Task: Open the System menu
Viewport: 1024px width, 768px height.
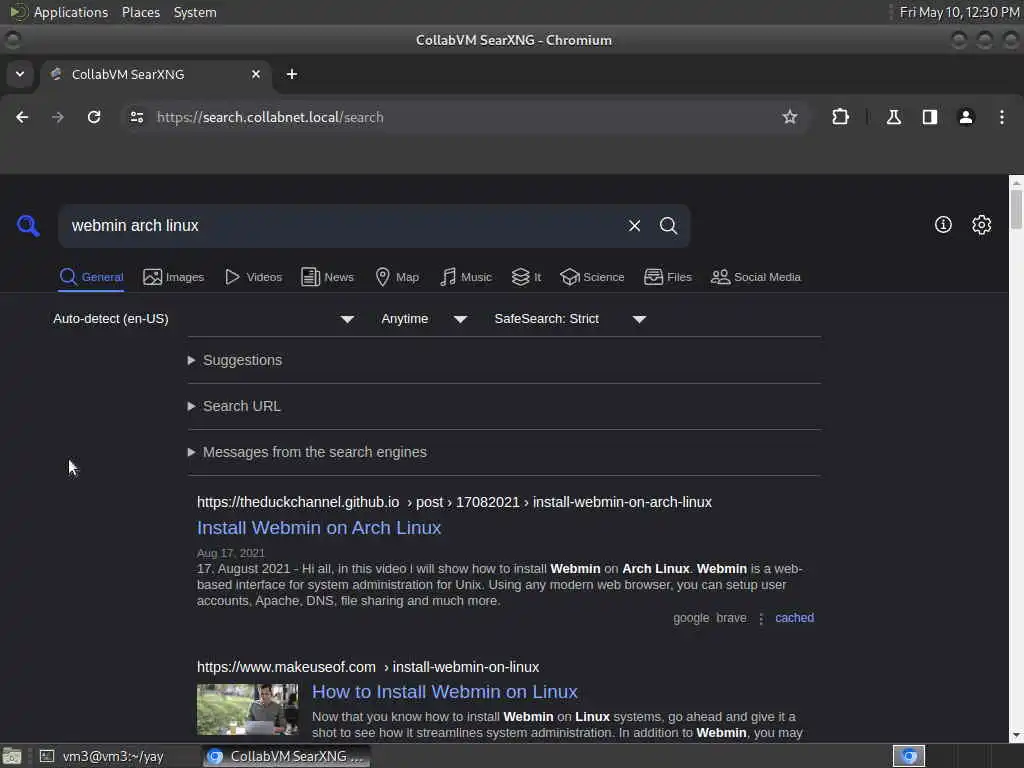Action: click(195, 12)
